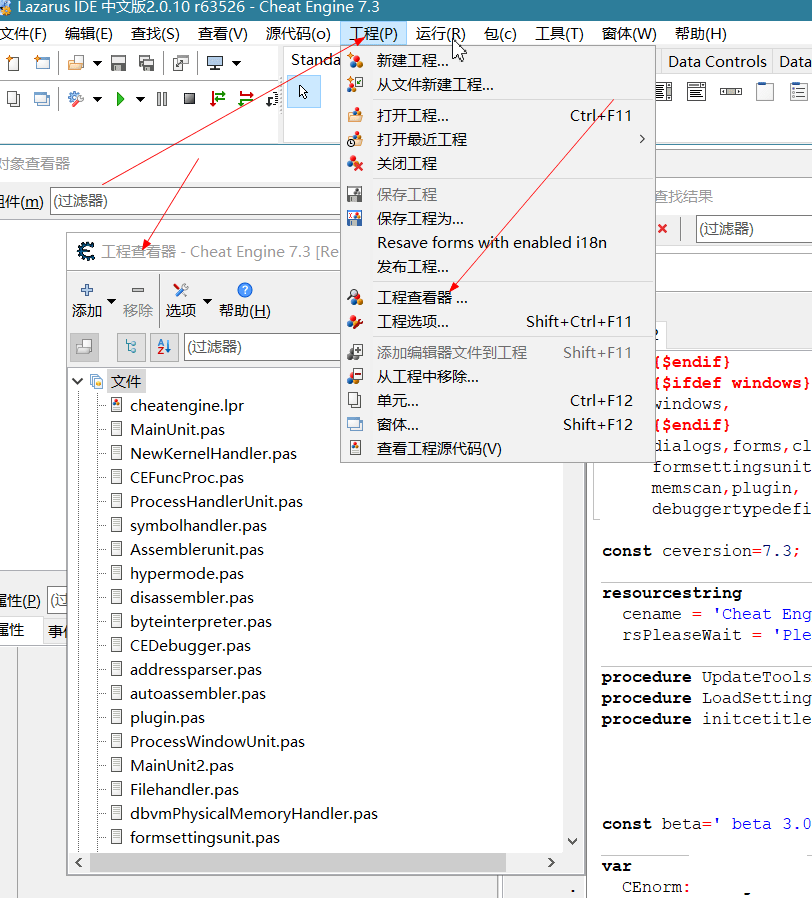This screenshot has height=898, width=812.
Task: Open the 工具(T) menu
Action: [x=559, y=34]
